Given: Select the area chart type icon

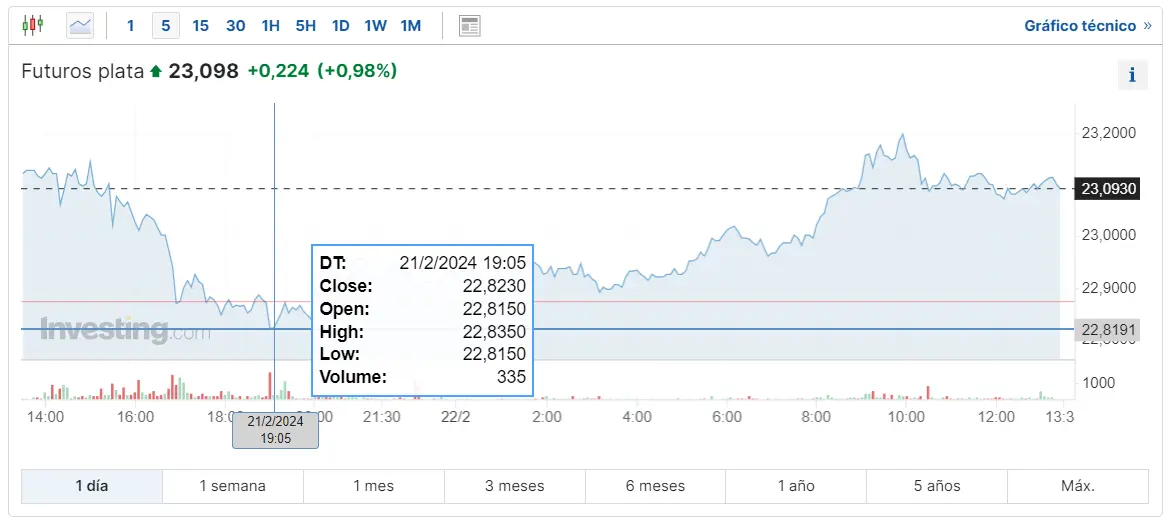Looking at the screenshot, I should pyautogui.click(x=80, y=25).
